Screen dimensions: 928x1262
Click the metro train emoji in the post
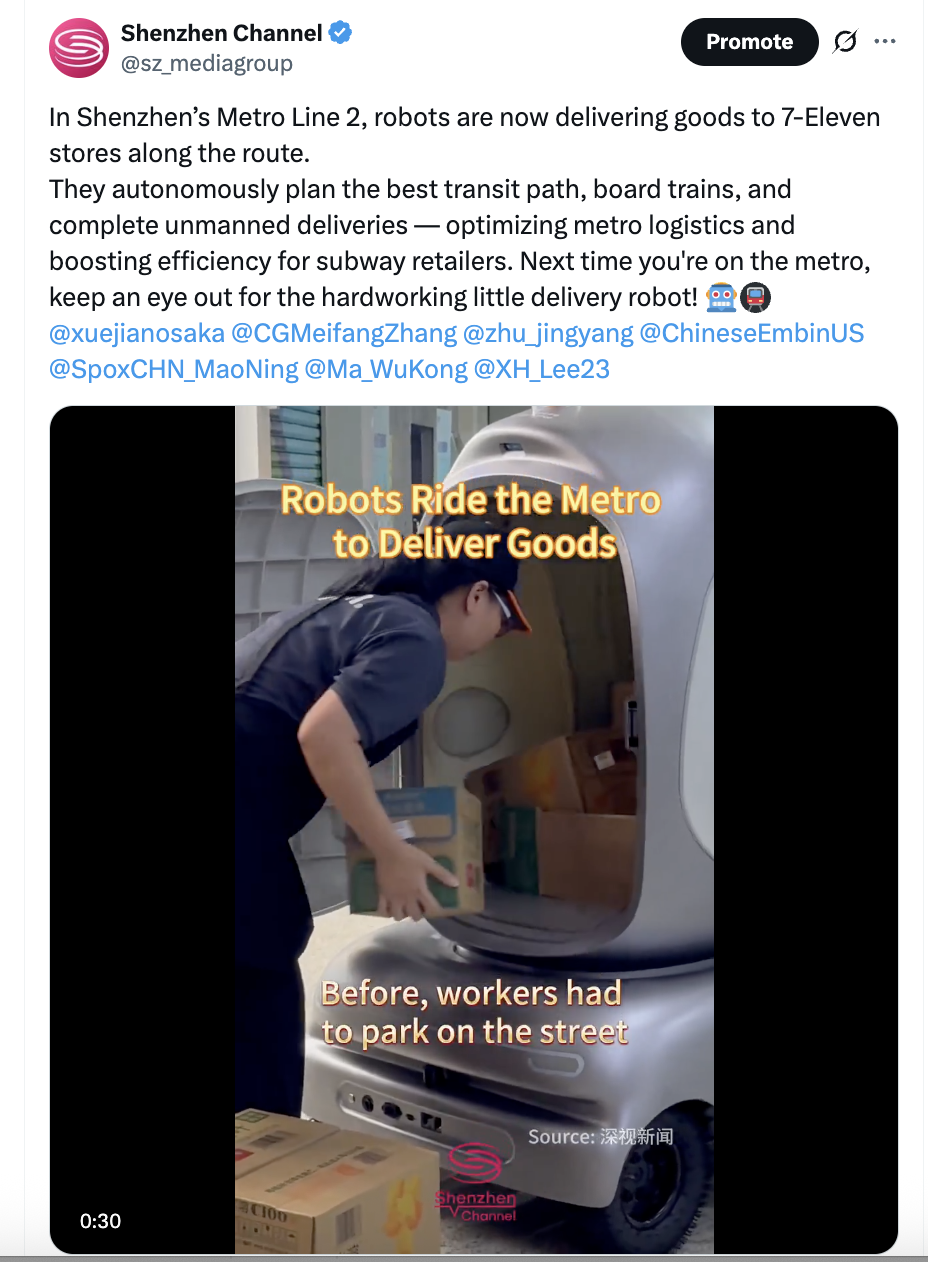tap(755, 297)
